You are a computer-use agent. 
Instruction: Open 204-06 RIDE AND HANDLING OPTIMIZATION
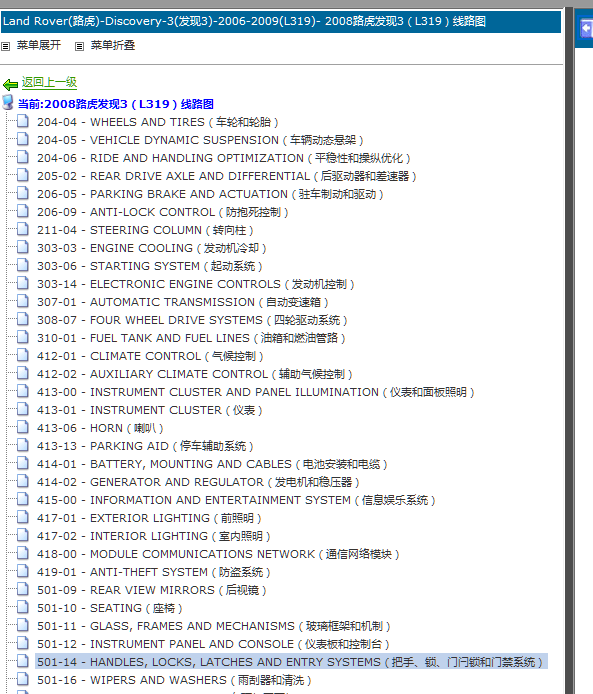coord(223,158)
